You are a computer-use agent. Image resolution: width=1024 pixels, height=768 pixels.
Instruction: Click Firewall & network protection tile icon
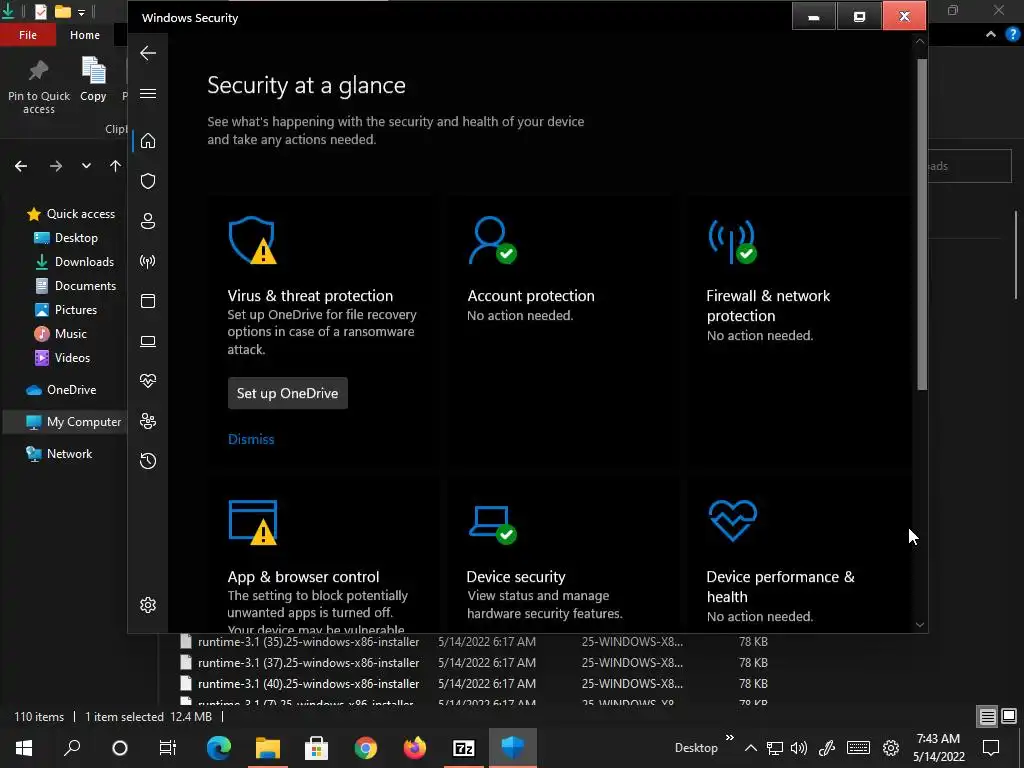pyautogui.click(x=733, y=242)
